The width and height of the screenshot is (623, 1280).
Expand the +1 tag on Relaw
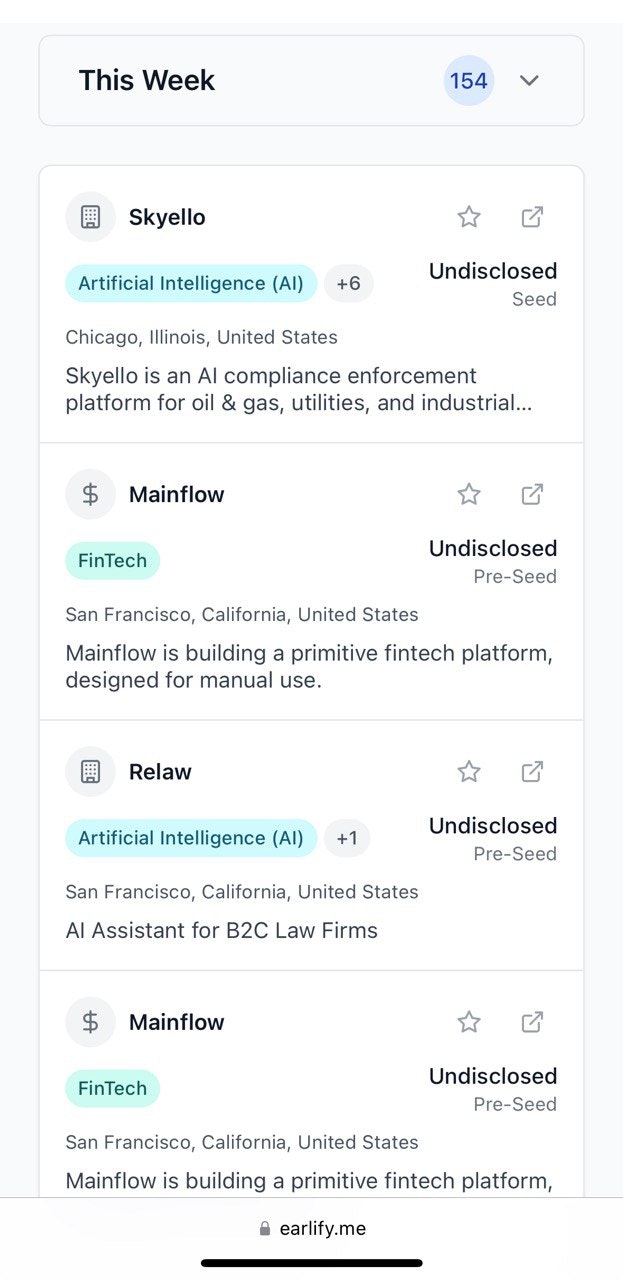347,839
